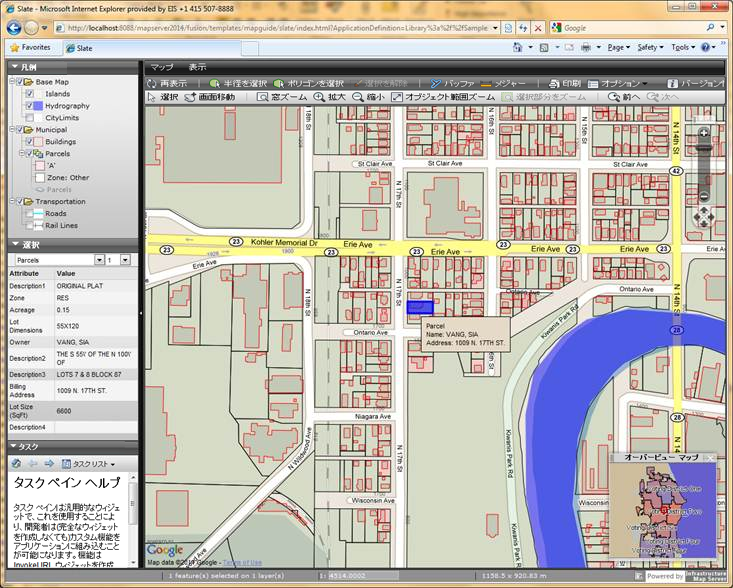Click the map slider minus zoom button
Image resolution: width=733 pixels, height=588 pixels.
704,196
